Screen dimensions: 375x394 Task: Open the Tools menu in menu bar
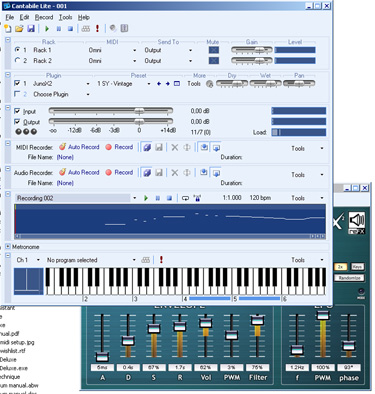[x=66, y=17]
